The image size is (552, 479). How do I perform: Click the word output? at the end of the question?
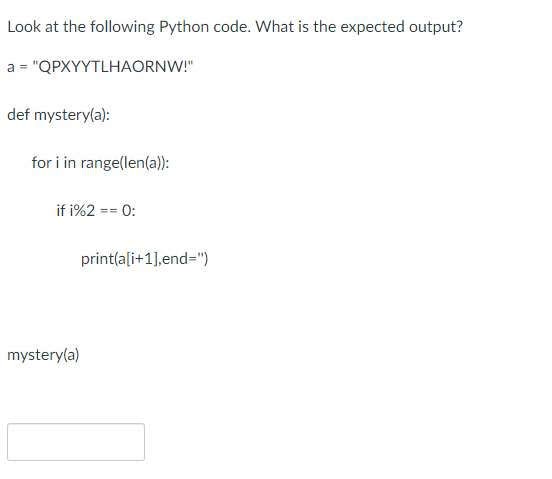coord(436,27)
